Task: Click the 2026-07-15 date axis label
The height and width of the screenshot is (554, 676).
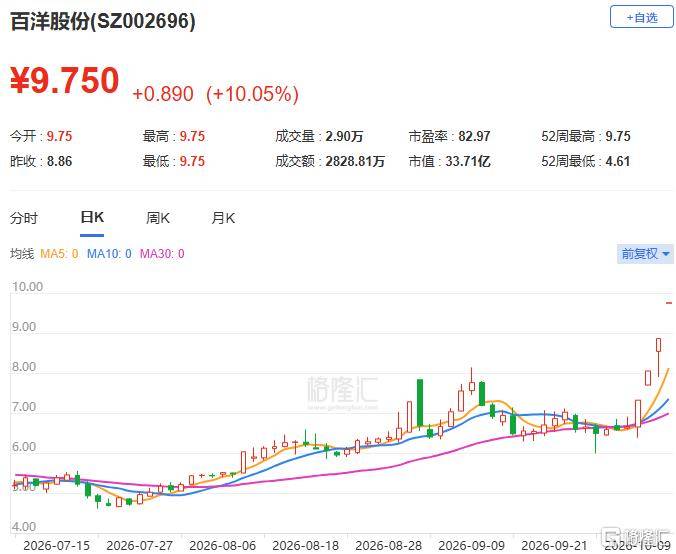Action: (56, 546)
